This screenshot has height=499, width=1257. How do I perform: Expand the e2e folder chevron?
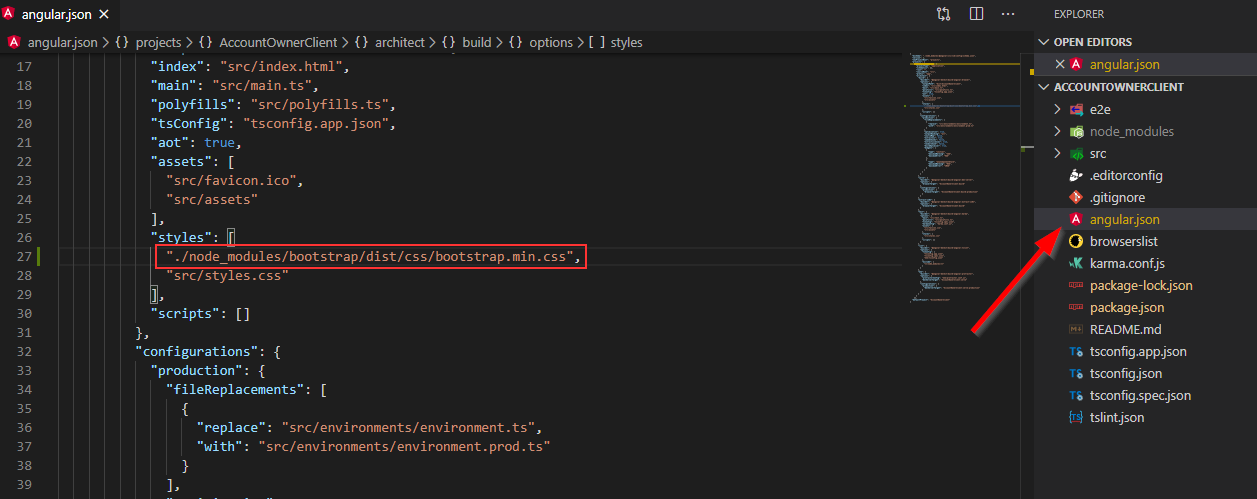(1059, 109)
